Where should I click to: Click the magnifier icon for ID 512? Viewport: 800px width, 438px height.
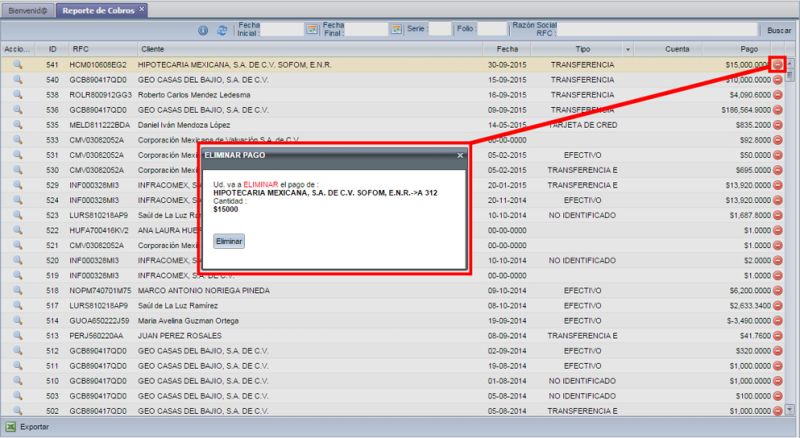(x=17, y=351)
